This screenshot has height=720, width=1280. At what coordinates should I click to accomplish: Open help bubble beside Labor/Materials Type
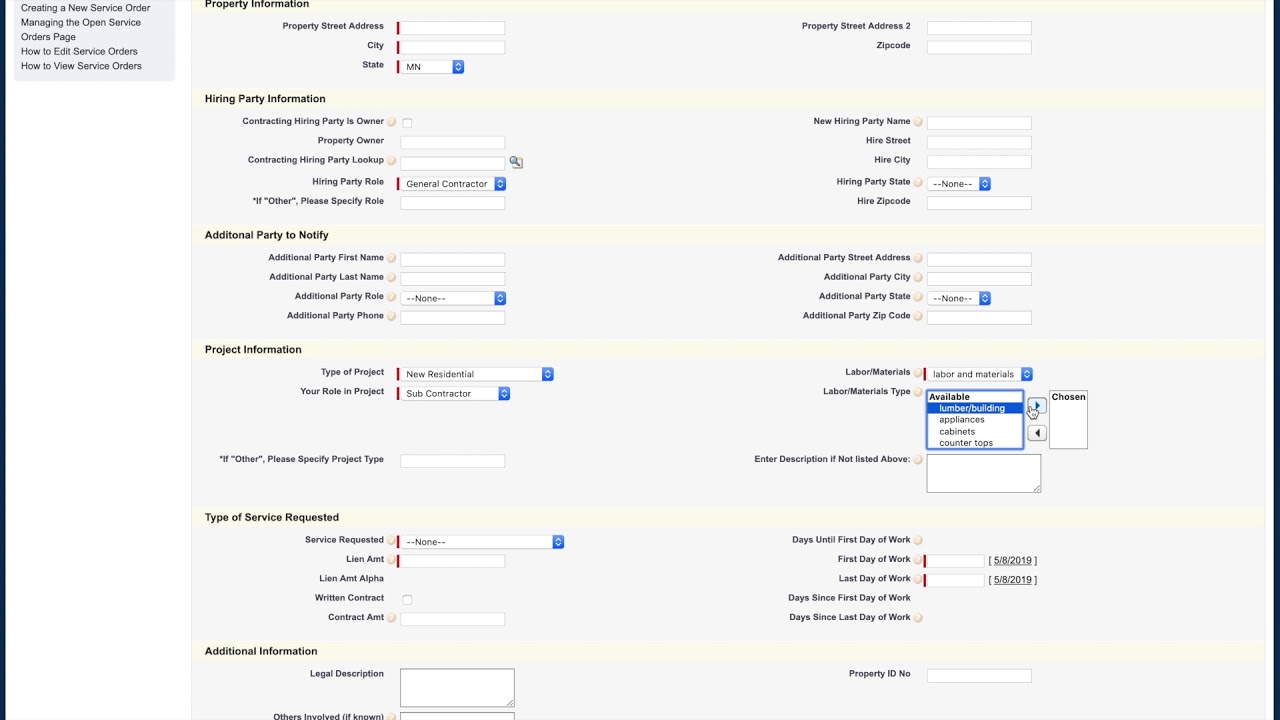point(918,392)
